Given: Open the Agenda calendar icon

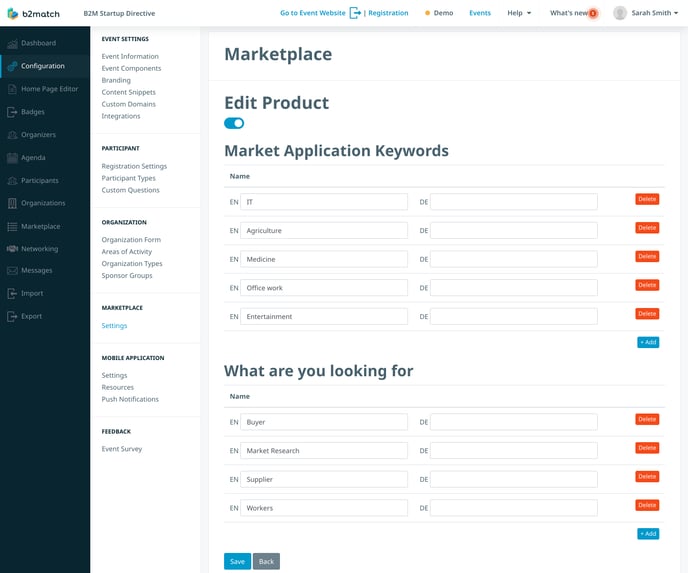Looking at the screenshot, I should tap(12, 158).
